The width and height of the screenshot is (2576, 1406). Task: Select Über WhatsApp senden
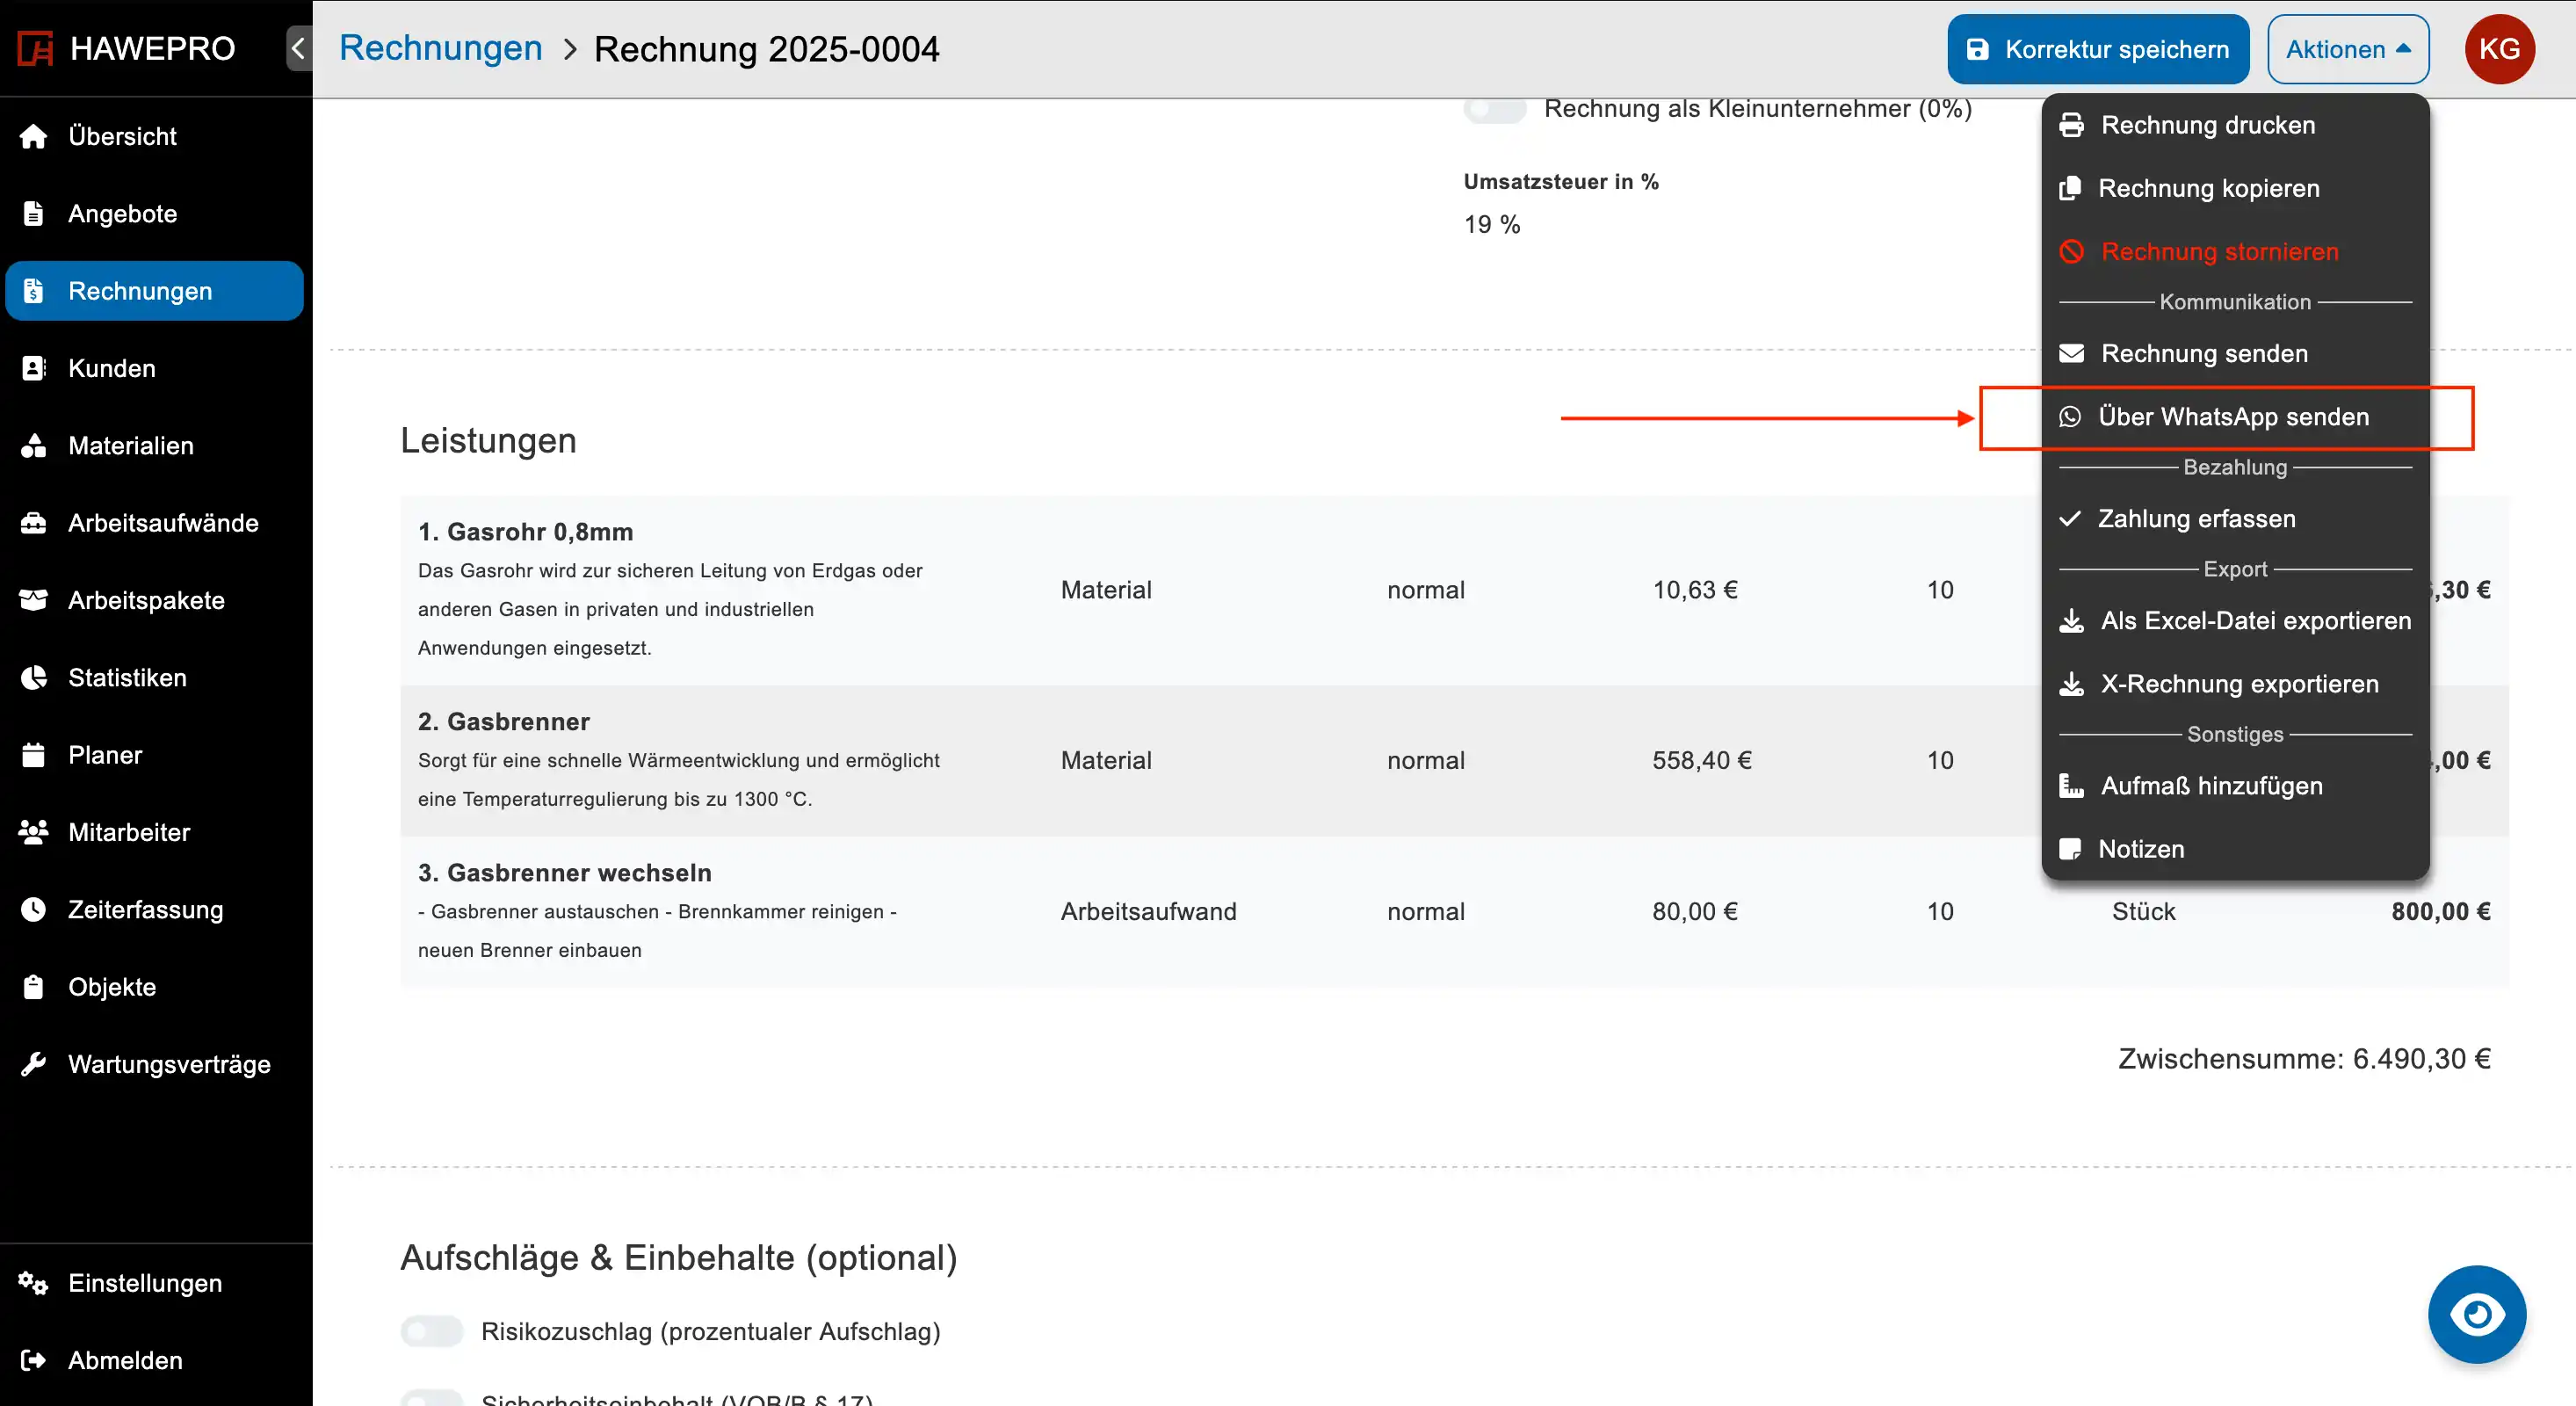tap(2235, 417)
